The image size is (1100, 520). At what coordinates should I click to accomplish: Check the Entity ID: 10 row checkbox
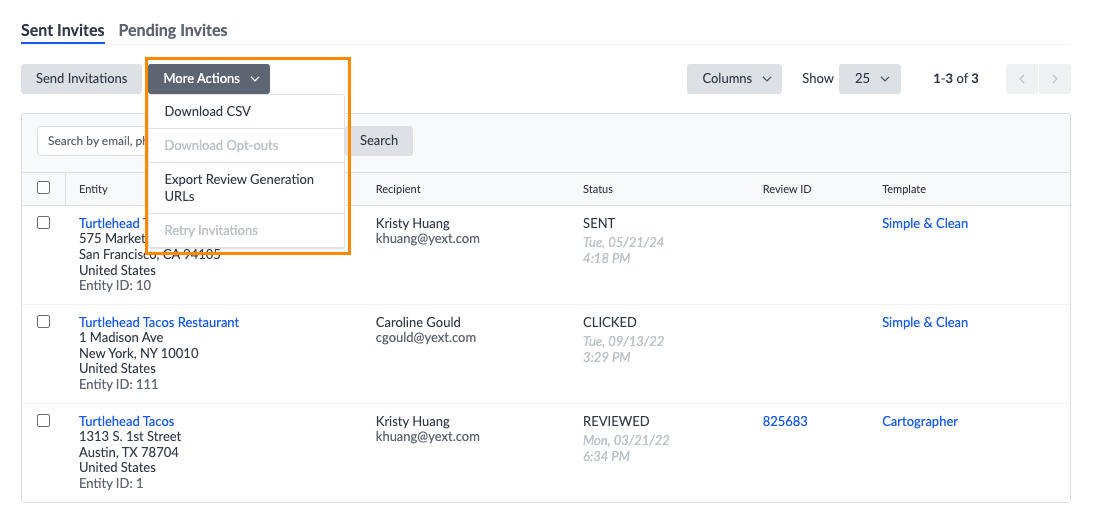tap(43, 222)
